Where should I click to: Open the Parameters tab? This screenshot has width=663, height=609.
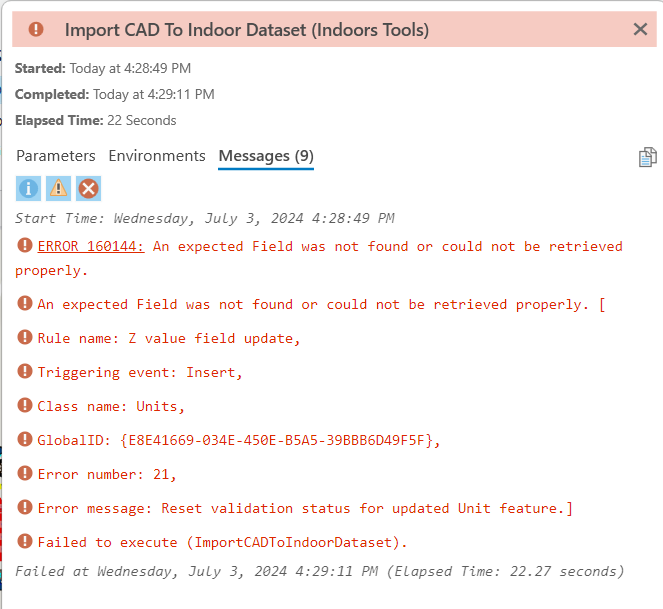tap(56, 156)
